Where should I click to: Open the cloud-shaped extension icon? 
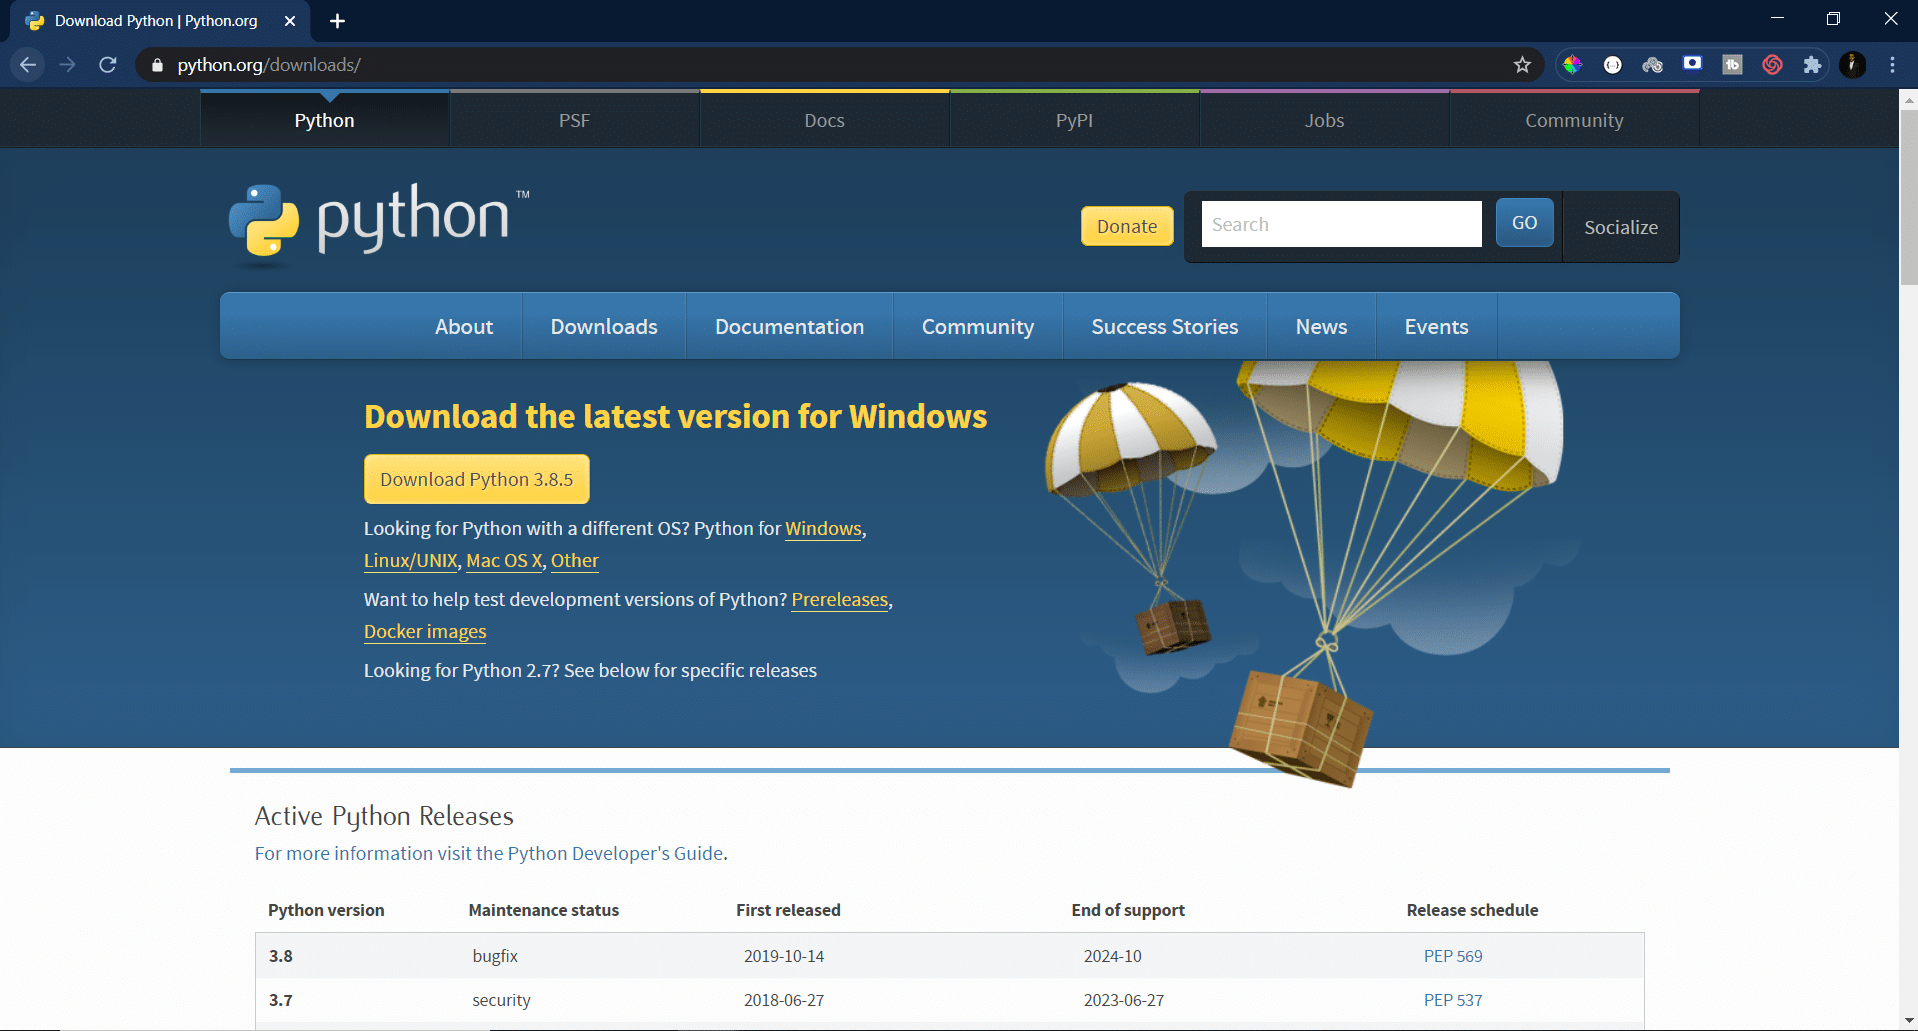pyautogui.click(x=1652, y=65)
